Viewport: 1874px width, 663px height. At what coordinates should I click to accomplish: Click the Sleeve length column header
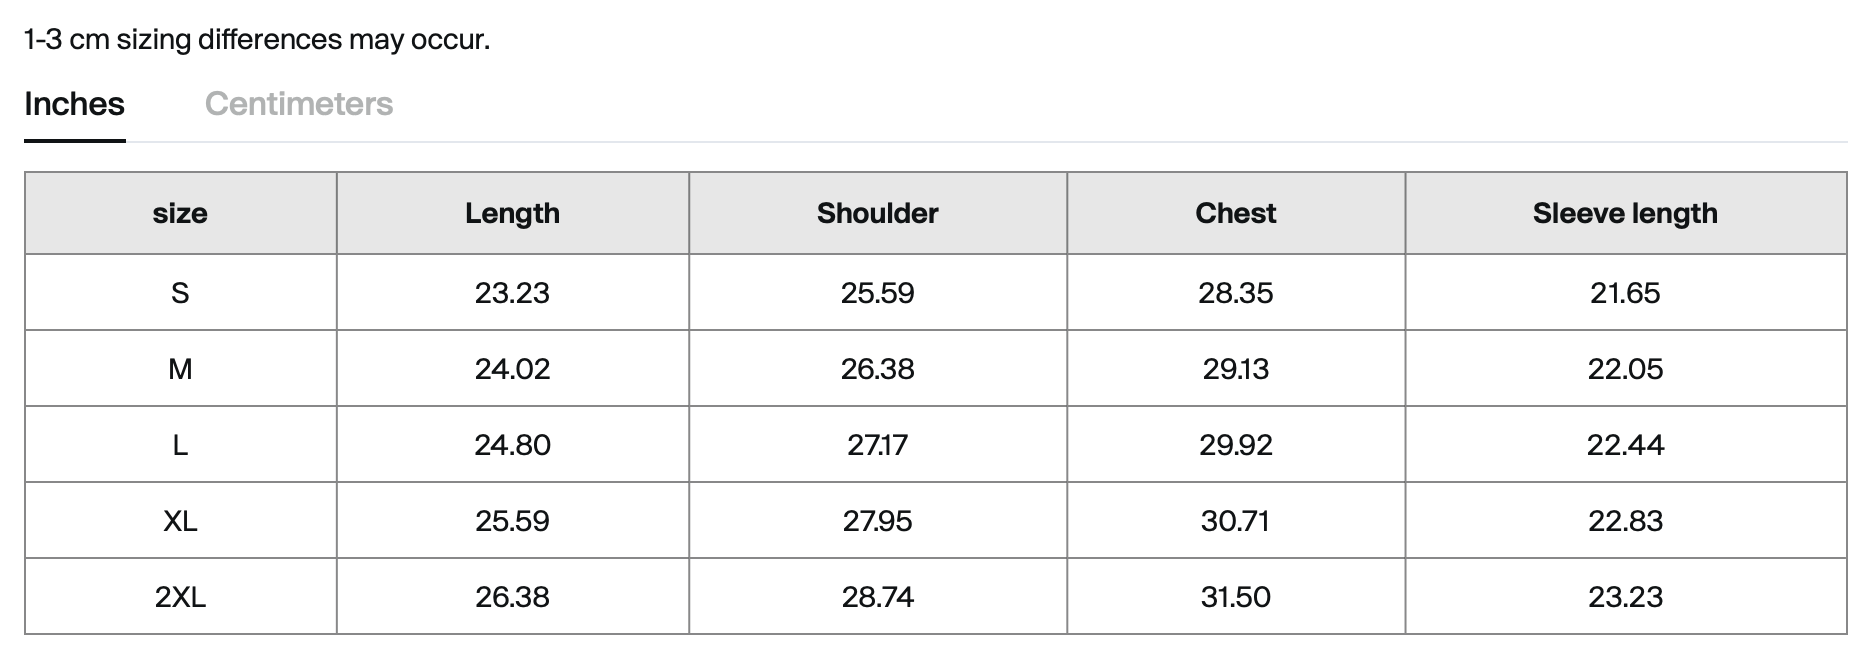(x=1625, y=213)
